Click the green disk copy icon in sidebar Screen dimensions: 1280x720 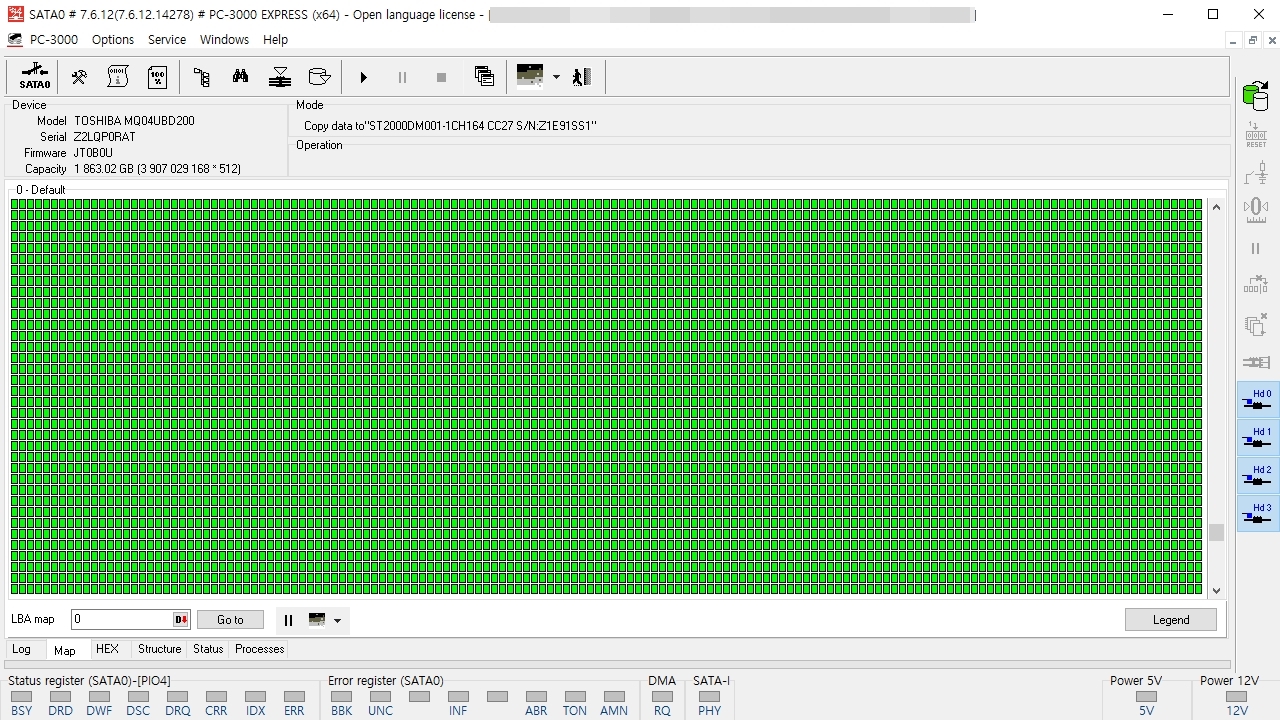[x=1255, y=97]
